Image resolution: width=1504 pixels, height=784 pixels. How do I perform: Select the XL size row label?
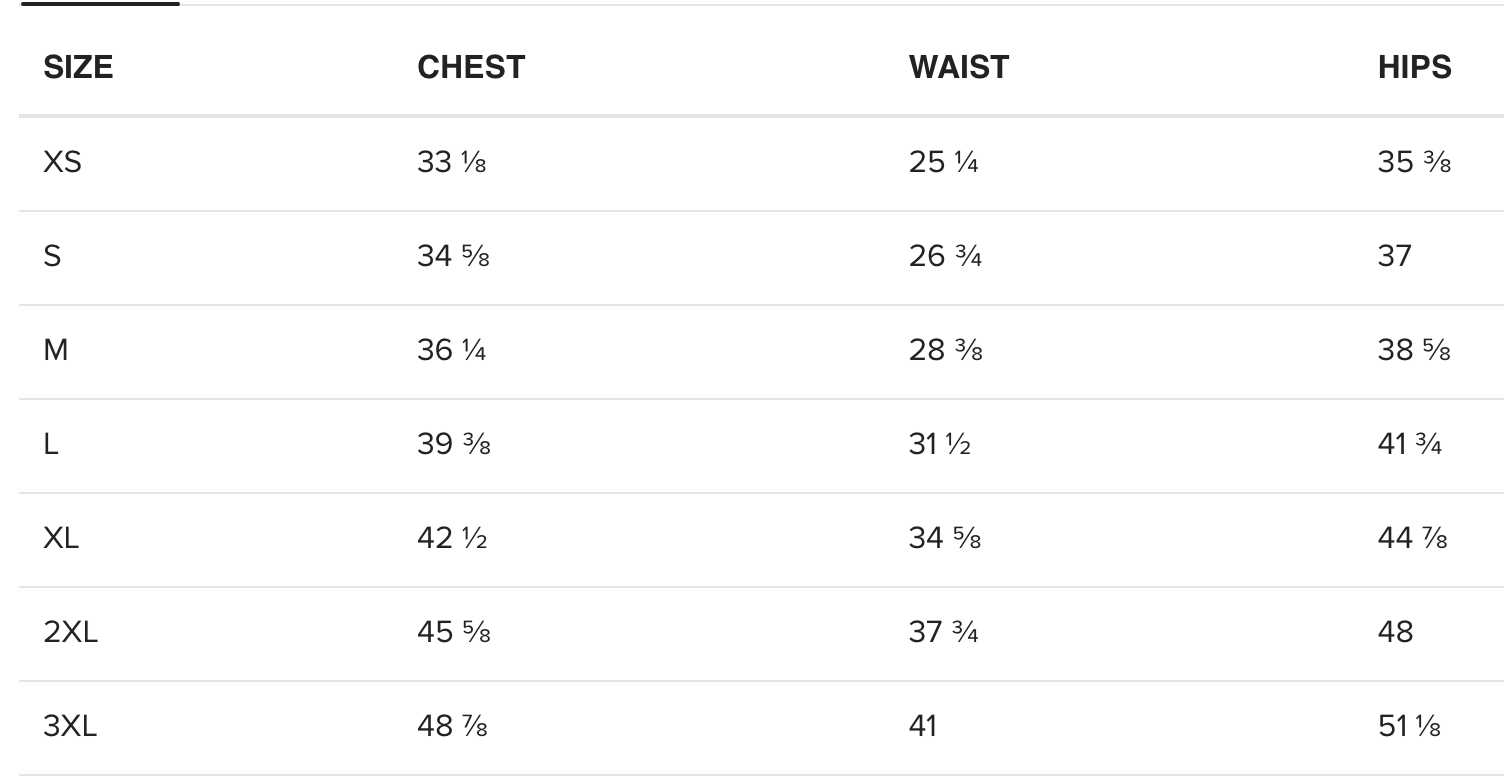tap(61, 538)
